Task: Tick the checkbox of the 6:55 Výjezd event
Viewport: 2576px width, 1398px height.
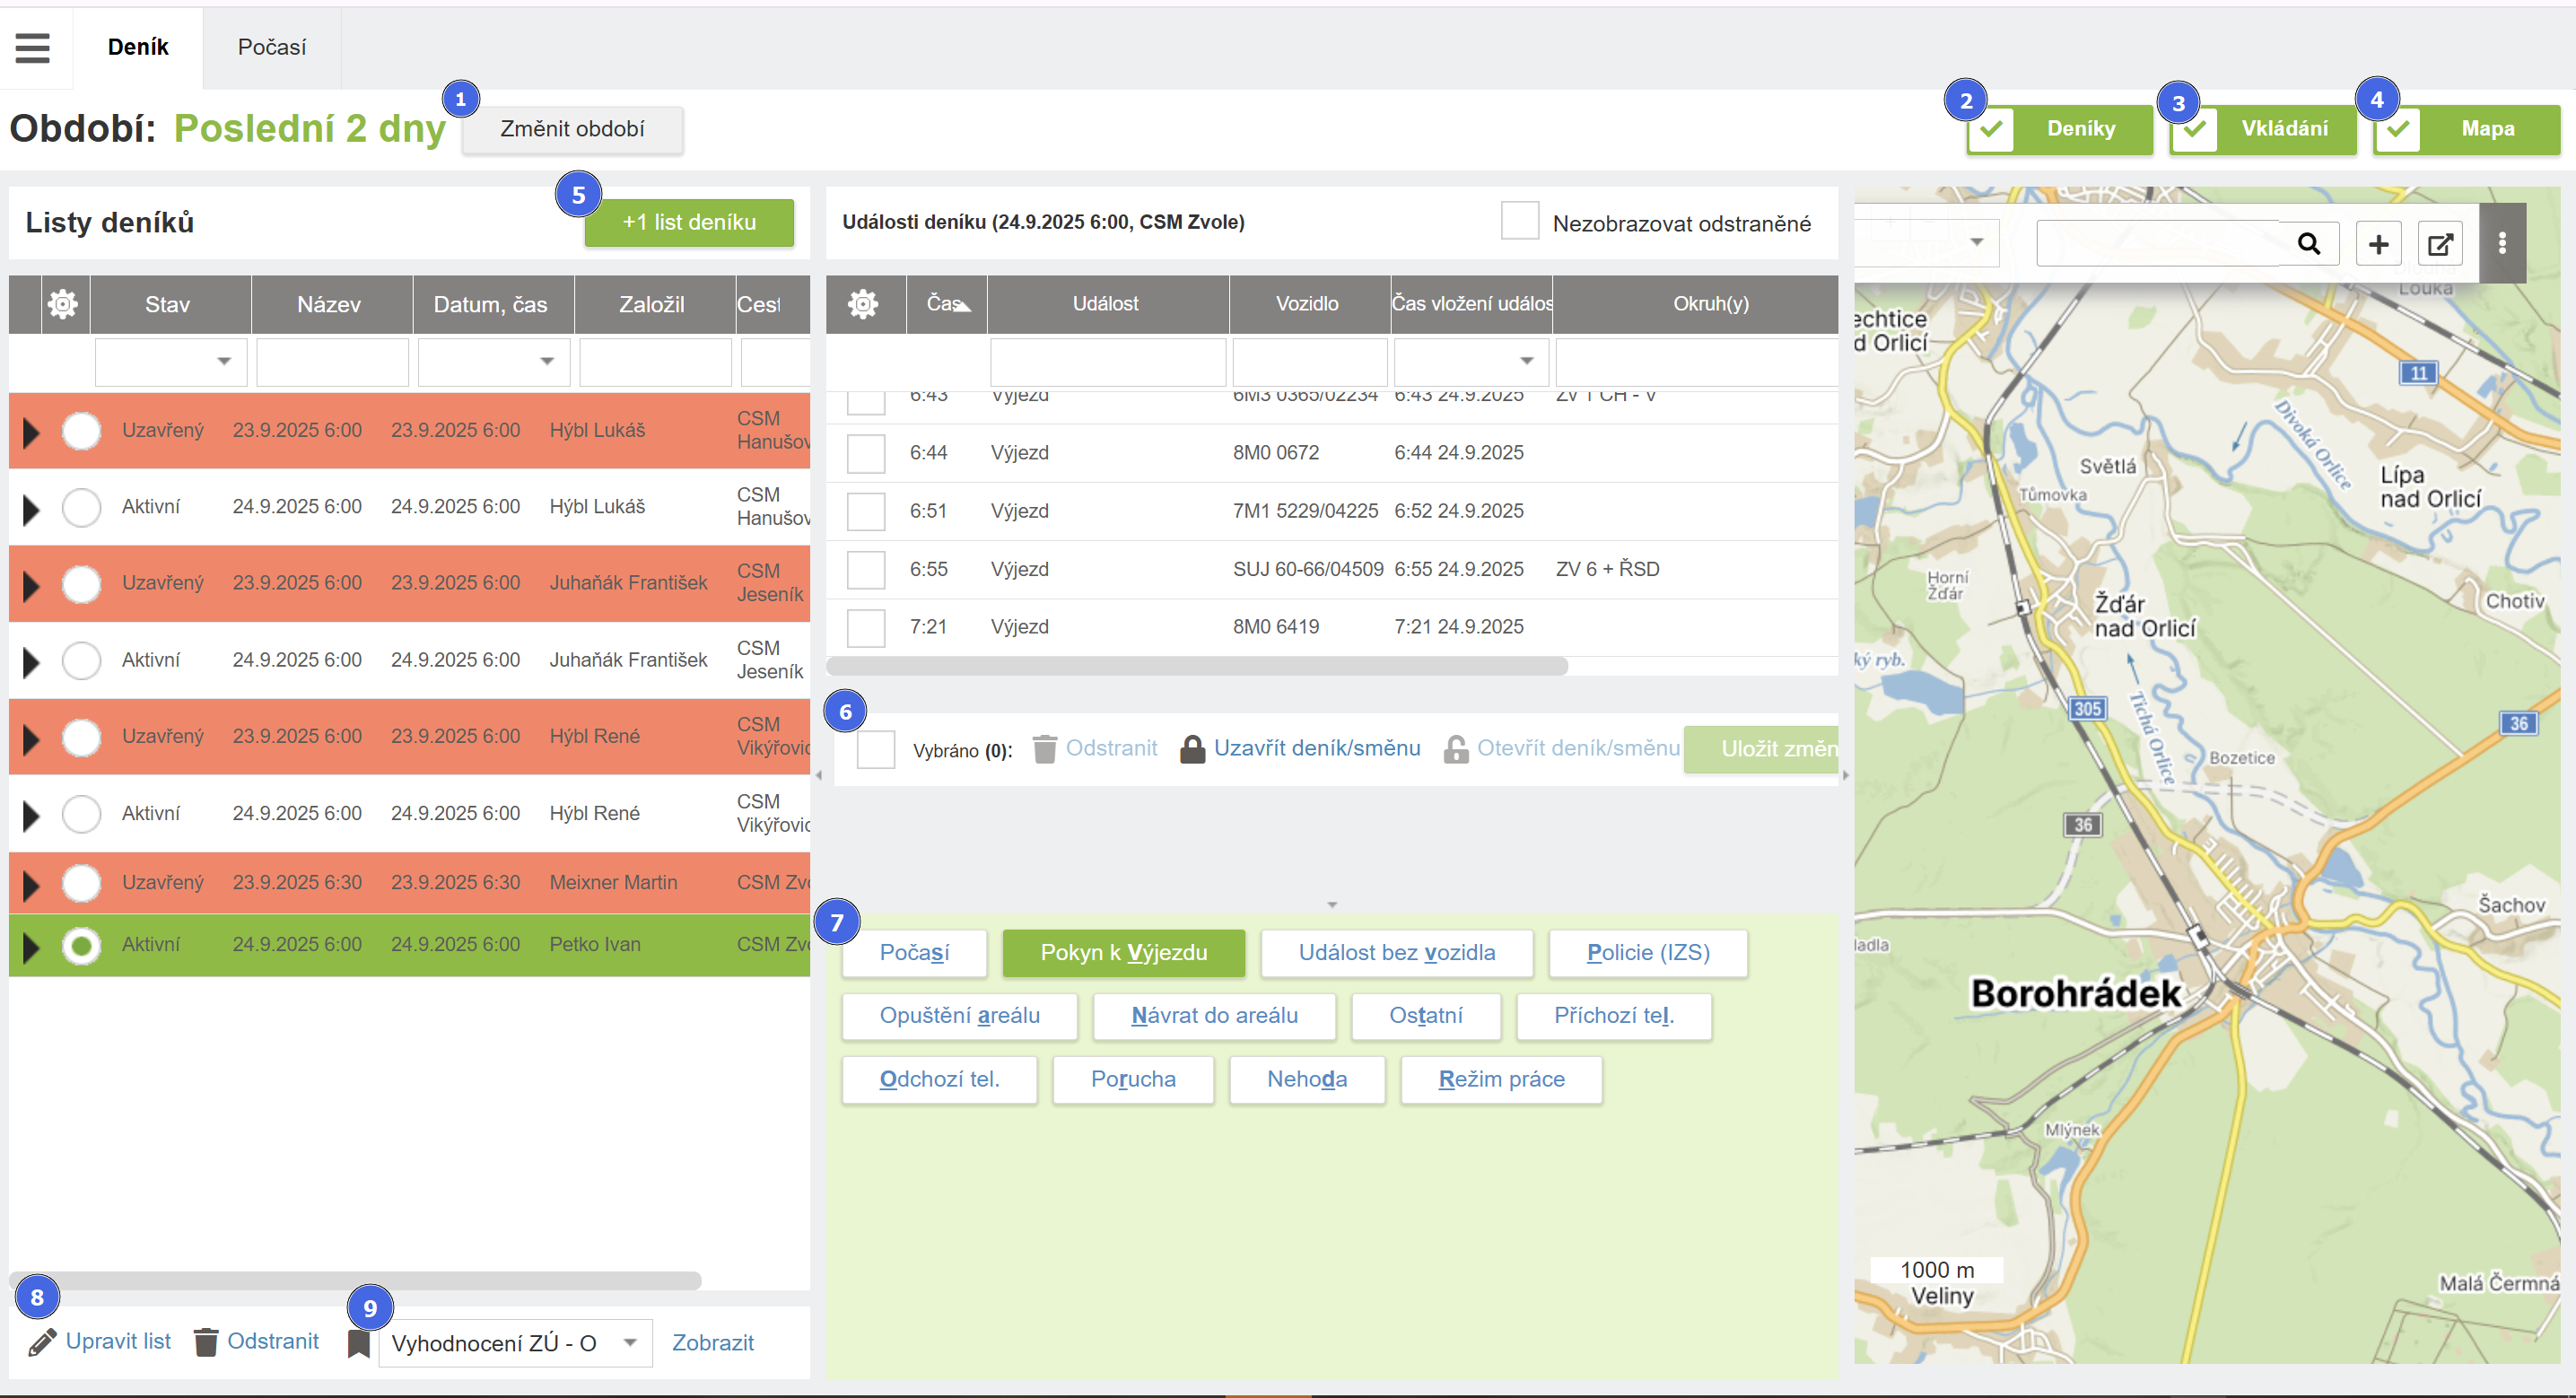Action: 866,570
